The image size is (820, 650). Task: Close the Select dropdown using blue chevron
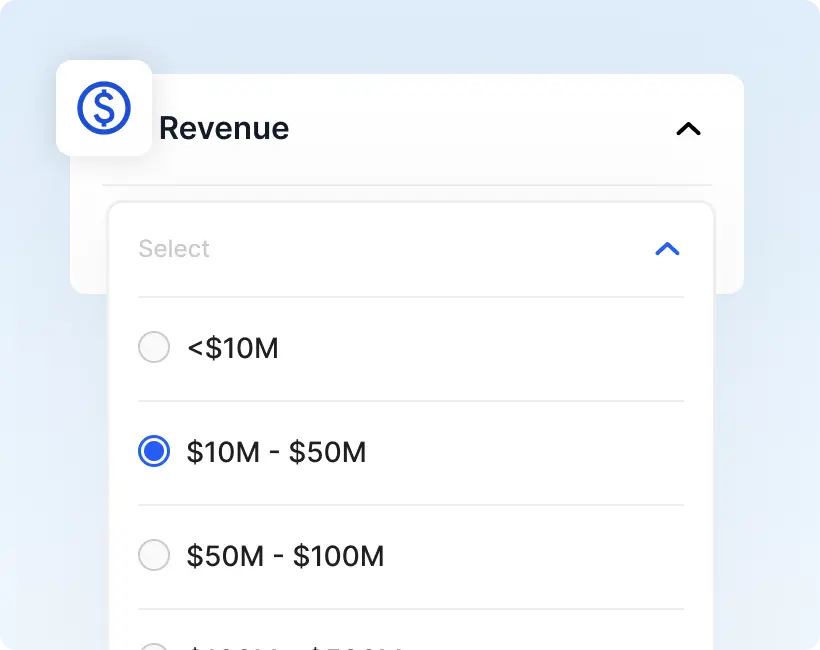pos(667,249)
